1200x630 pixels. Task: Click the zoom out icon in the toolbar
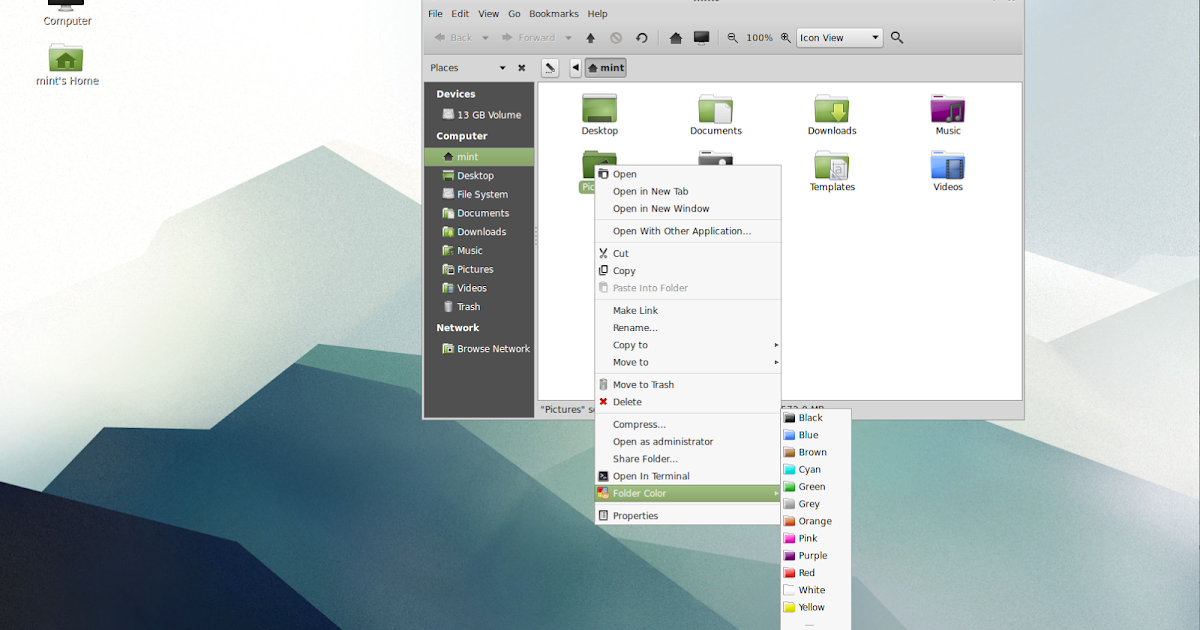click(732, 37)
